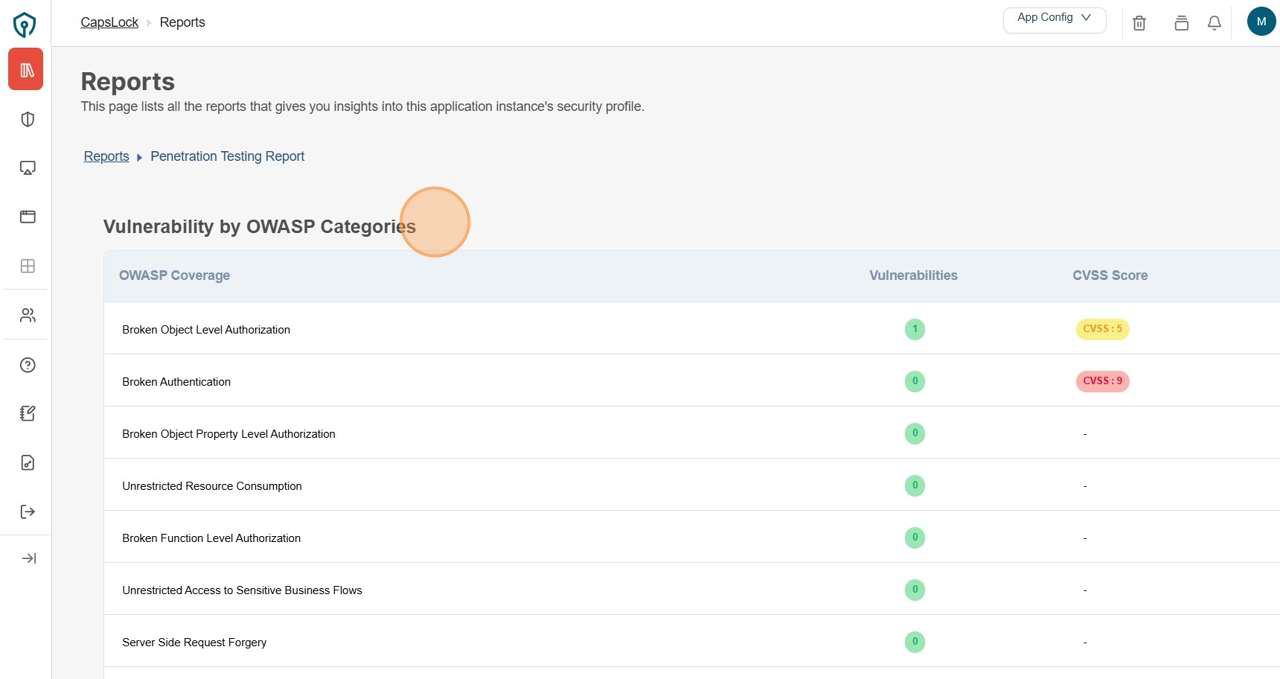Click the stacked layers icon in header
The height and width of the screenshot is (679, 1280).
pos(1181,23)
